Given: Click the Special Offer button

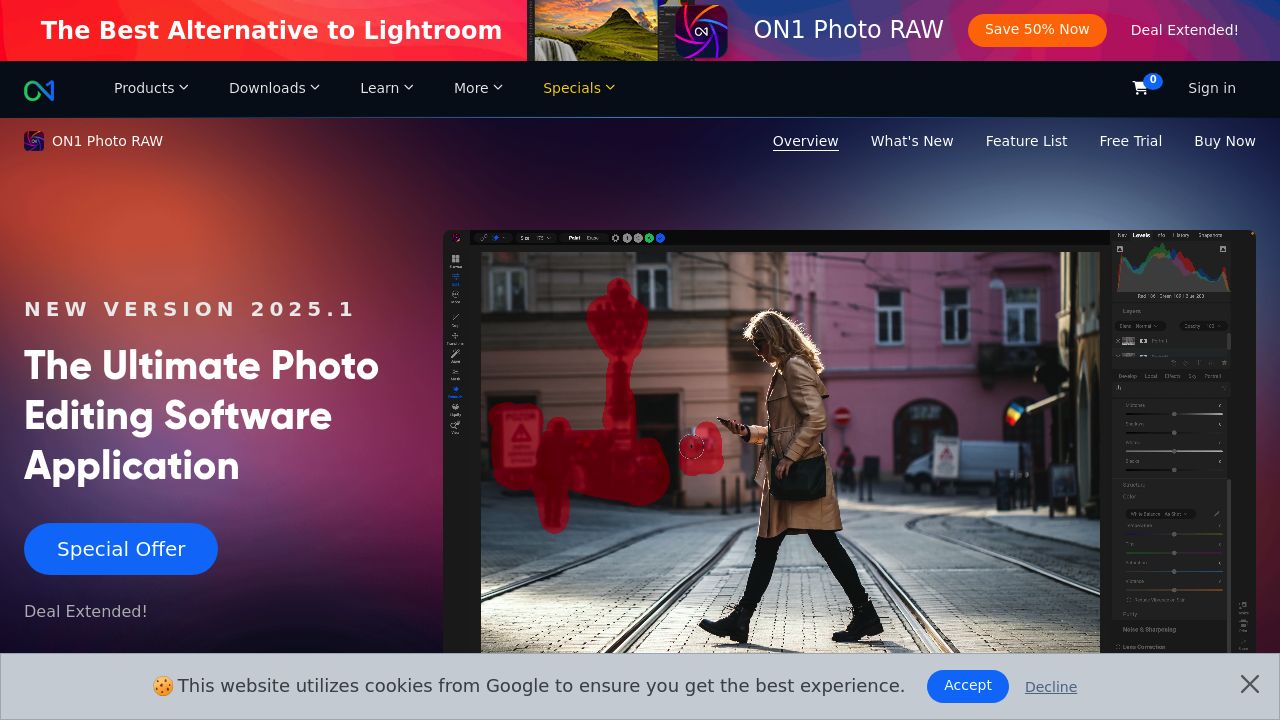Looking at the screenshot, I should [121, 549].
